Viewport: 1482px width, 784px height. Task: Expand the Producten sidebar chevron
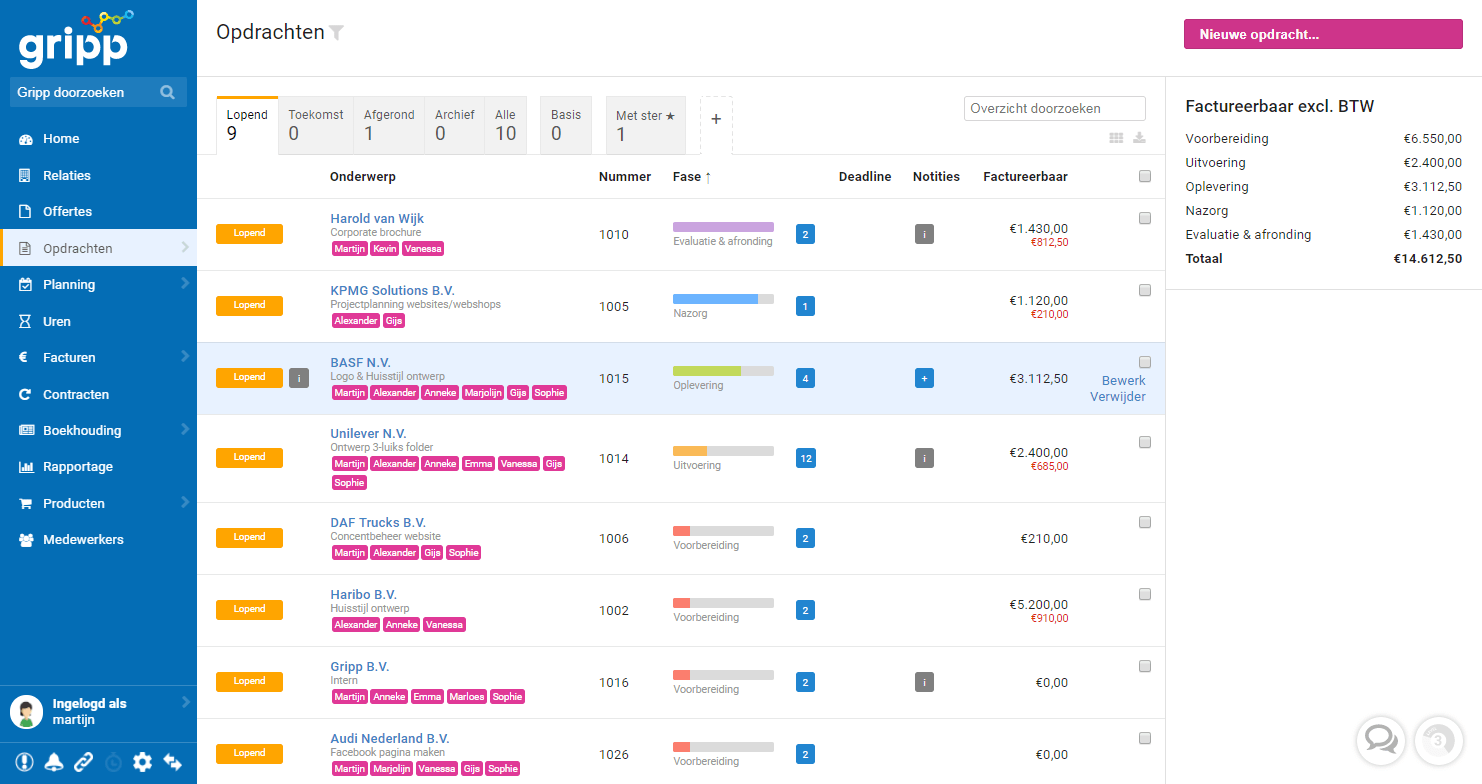point(185,502)
